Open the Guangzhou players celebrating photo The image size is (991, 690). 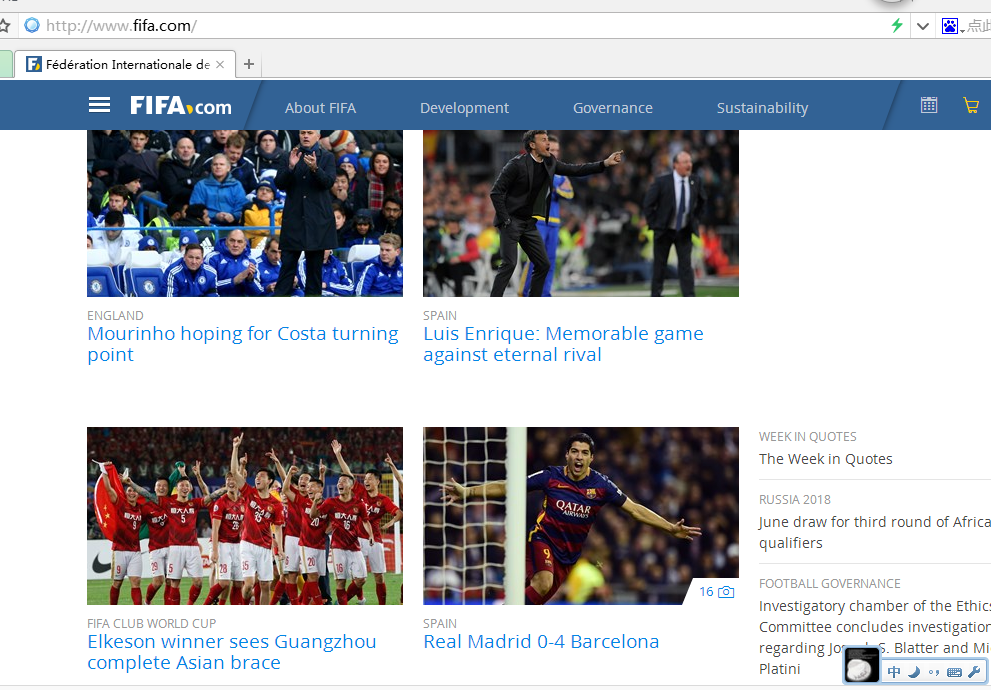click(245, 516)
